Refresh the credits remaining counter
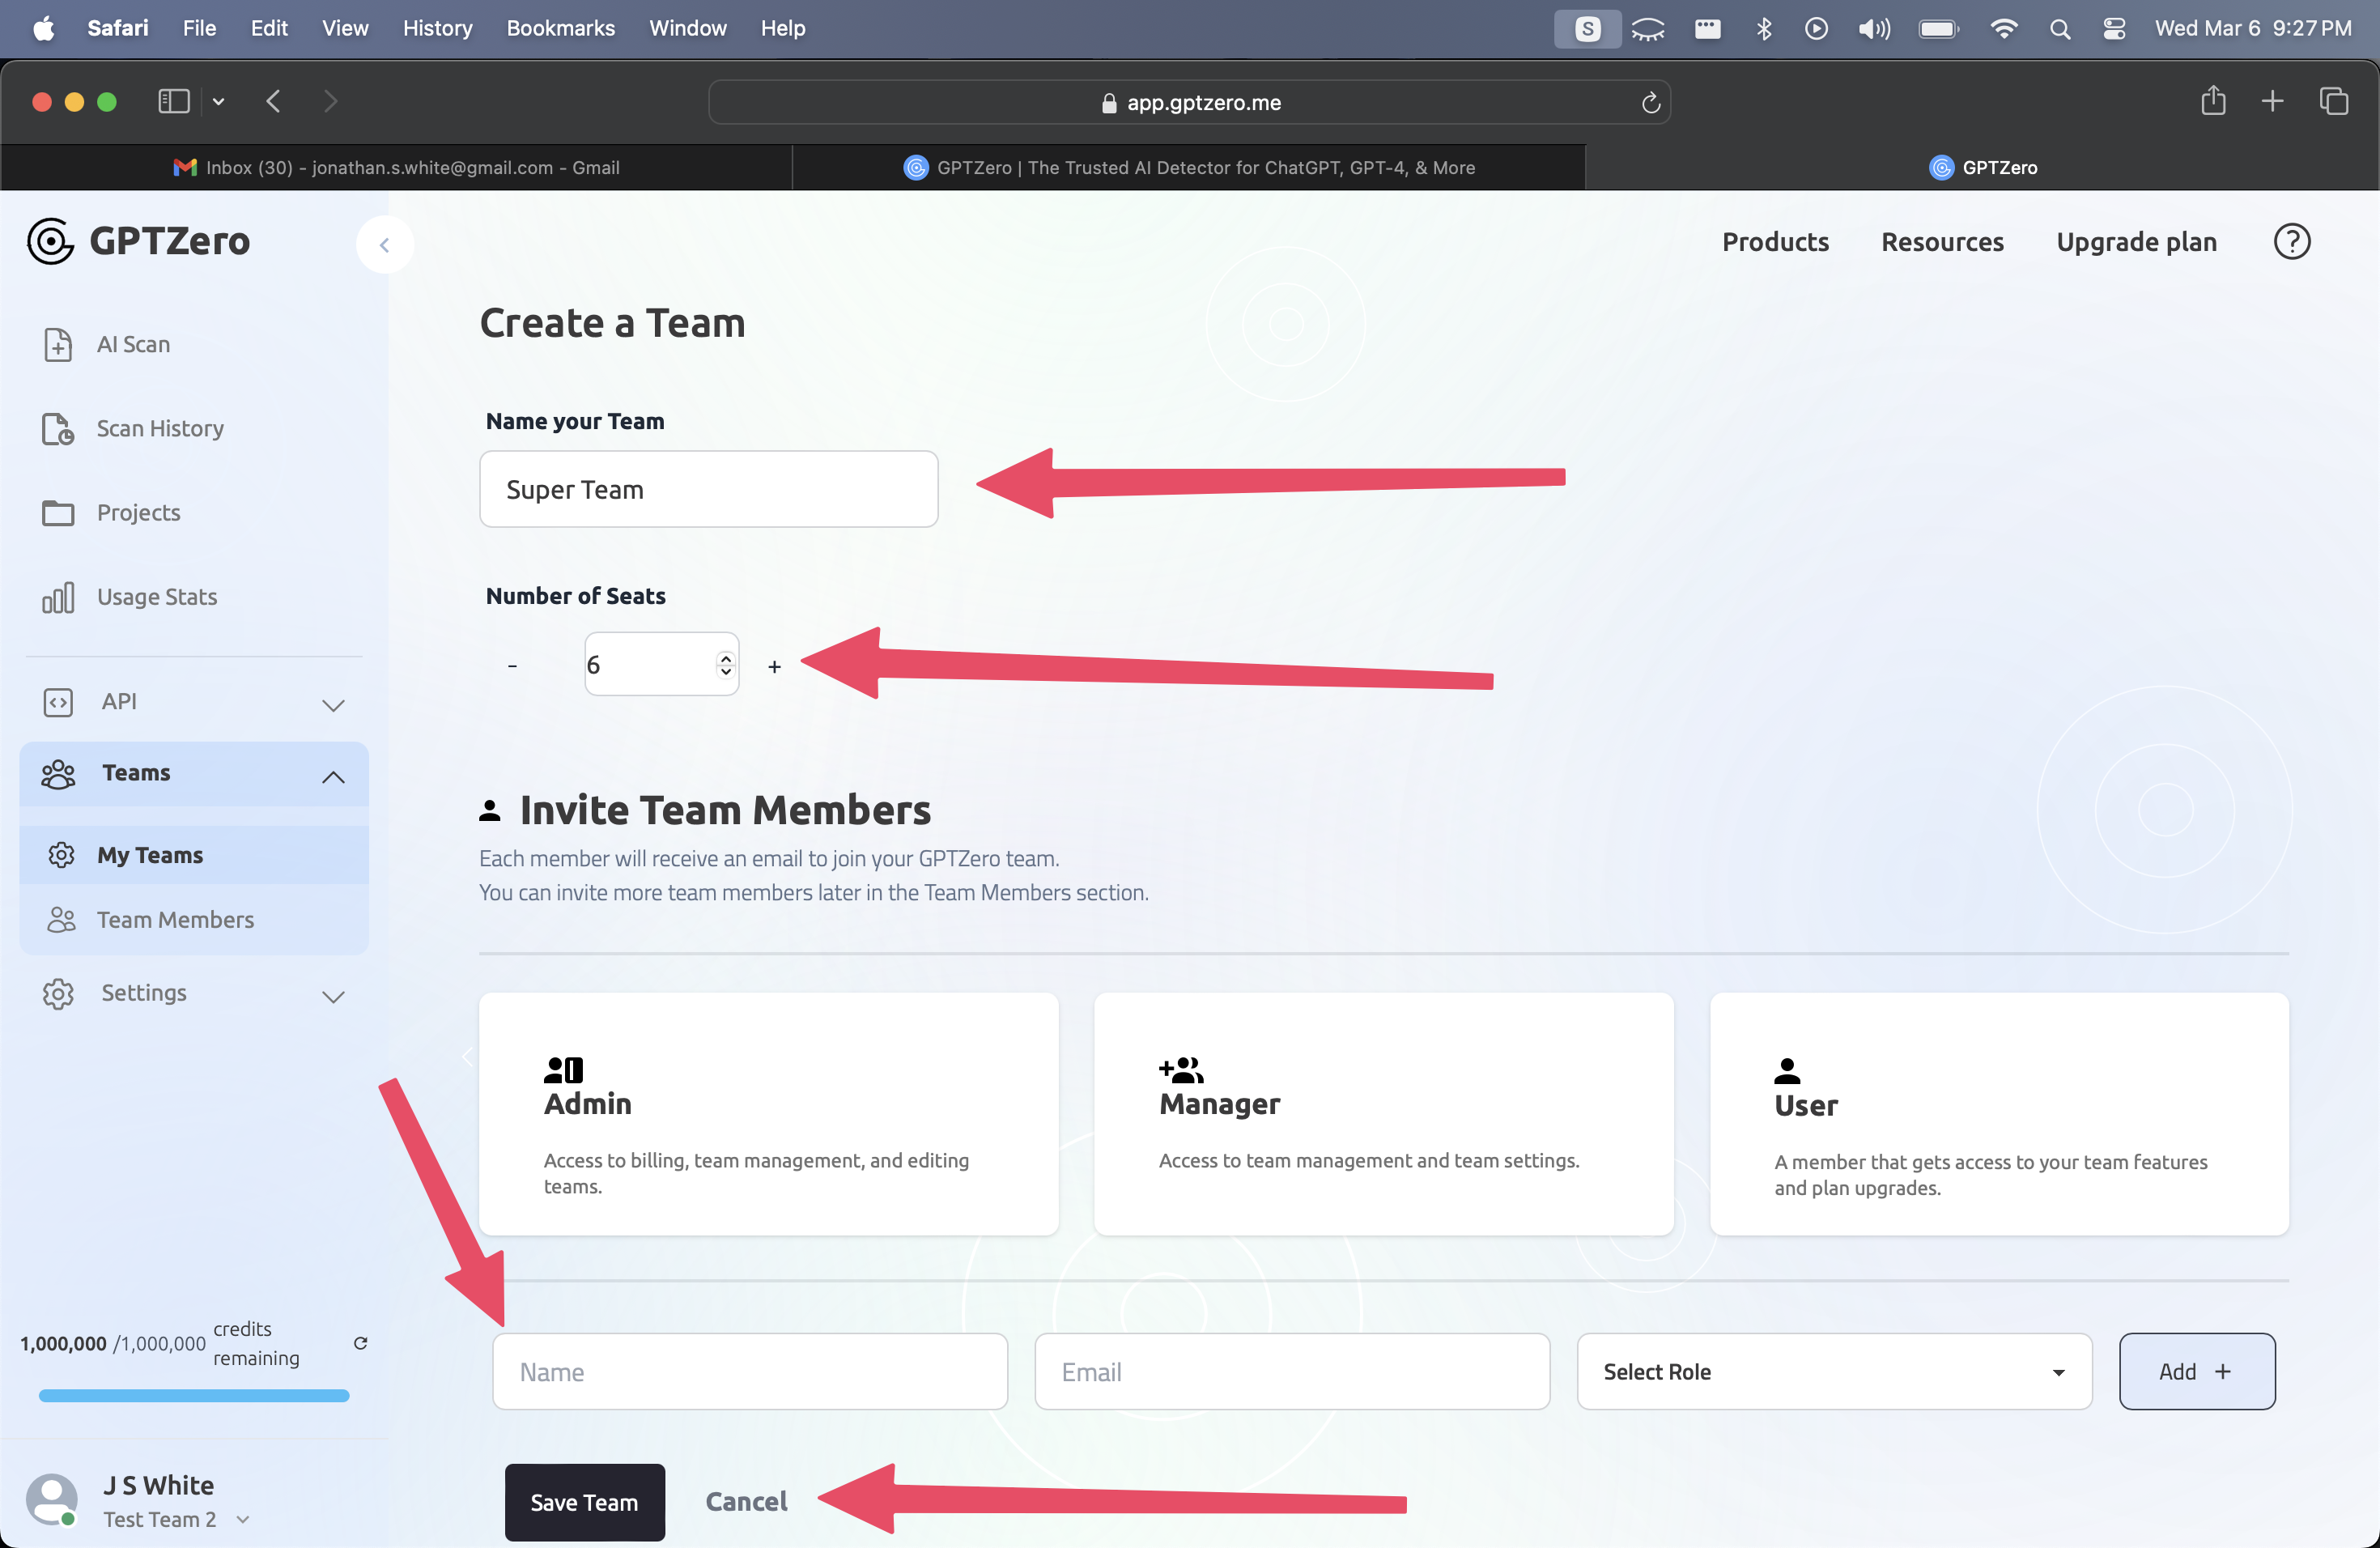The height and width of the screenshot is (1548, 2380). click(x=361, y=1343)
